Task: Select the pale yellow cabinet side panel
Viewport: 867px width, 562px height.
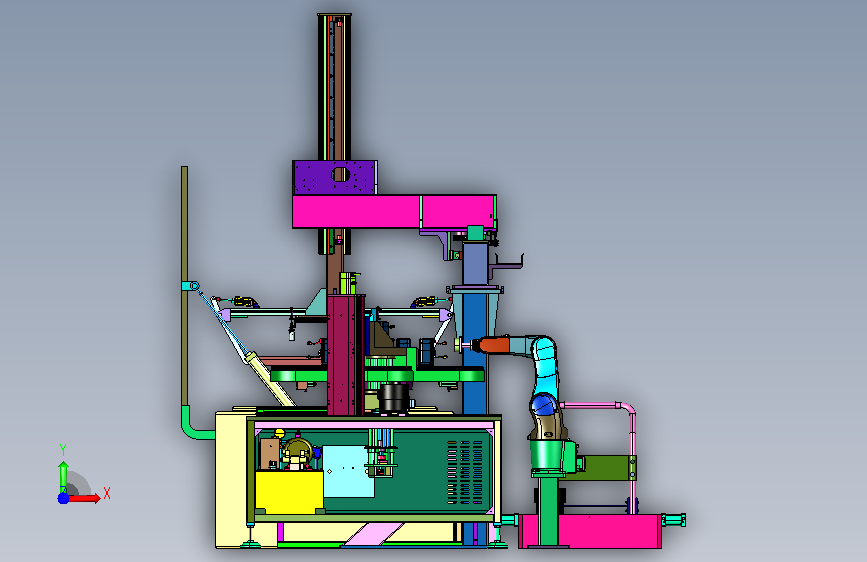Action: [x=231, y=479]
